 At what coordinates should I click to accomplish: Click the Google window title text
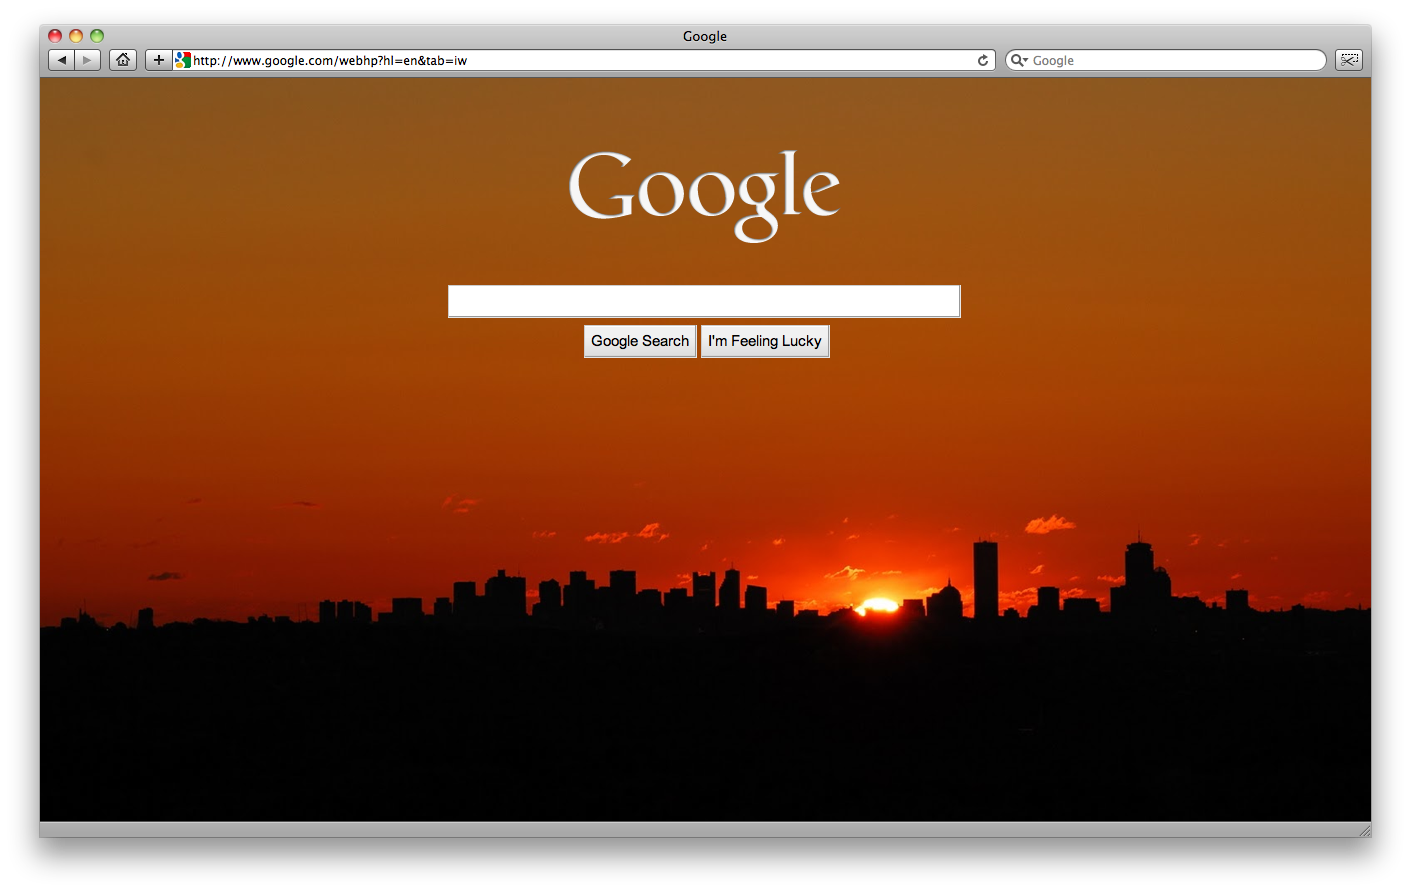pyautogui.click(x=705, y=36)
